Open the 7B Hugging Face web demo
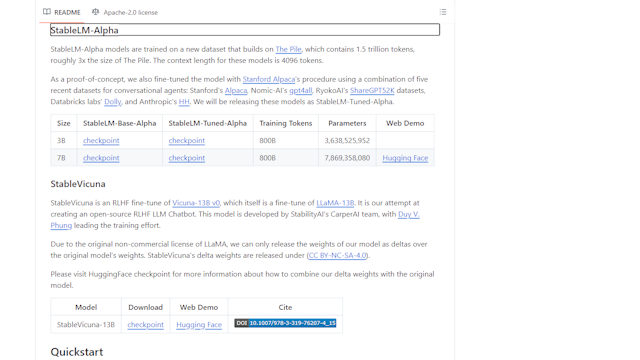The width and height of the screenshot is (640, 360). 405,158
